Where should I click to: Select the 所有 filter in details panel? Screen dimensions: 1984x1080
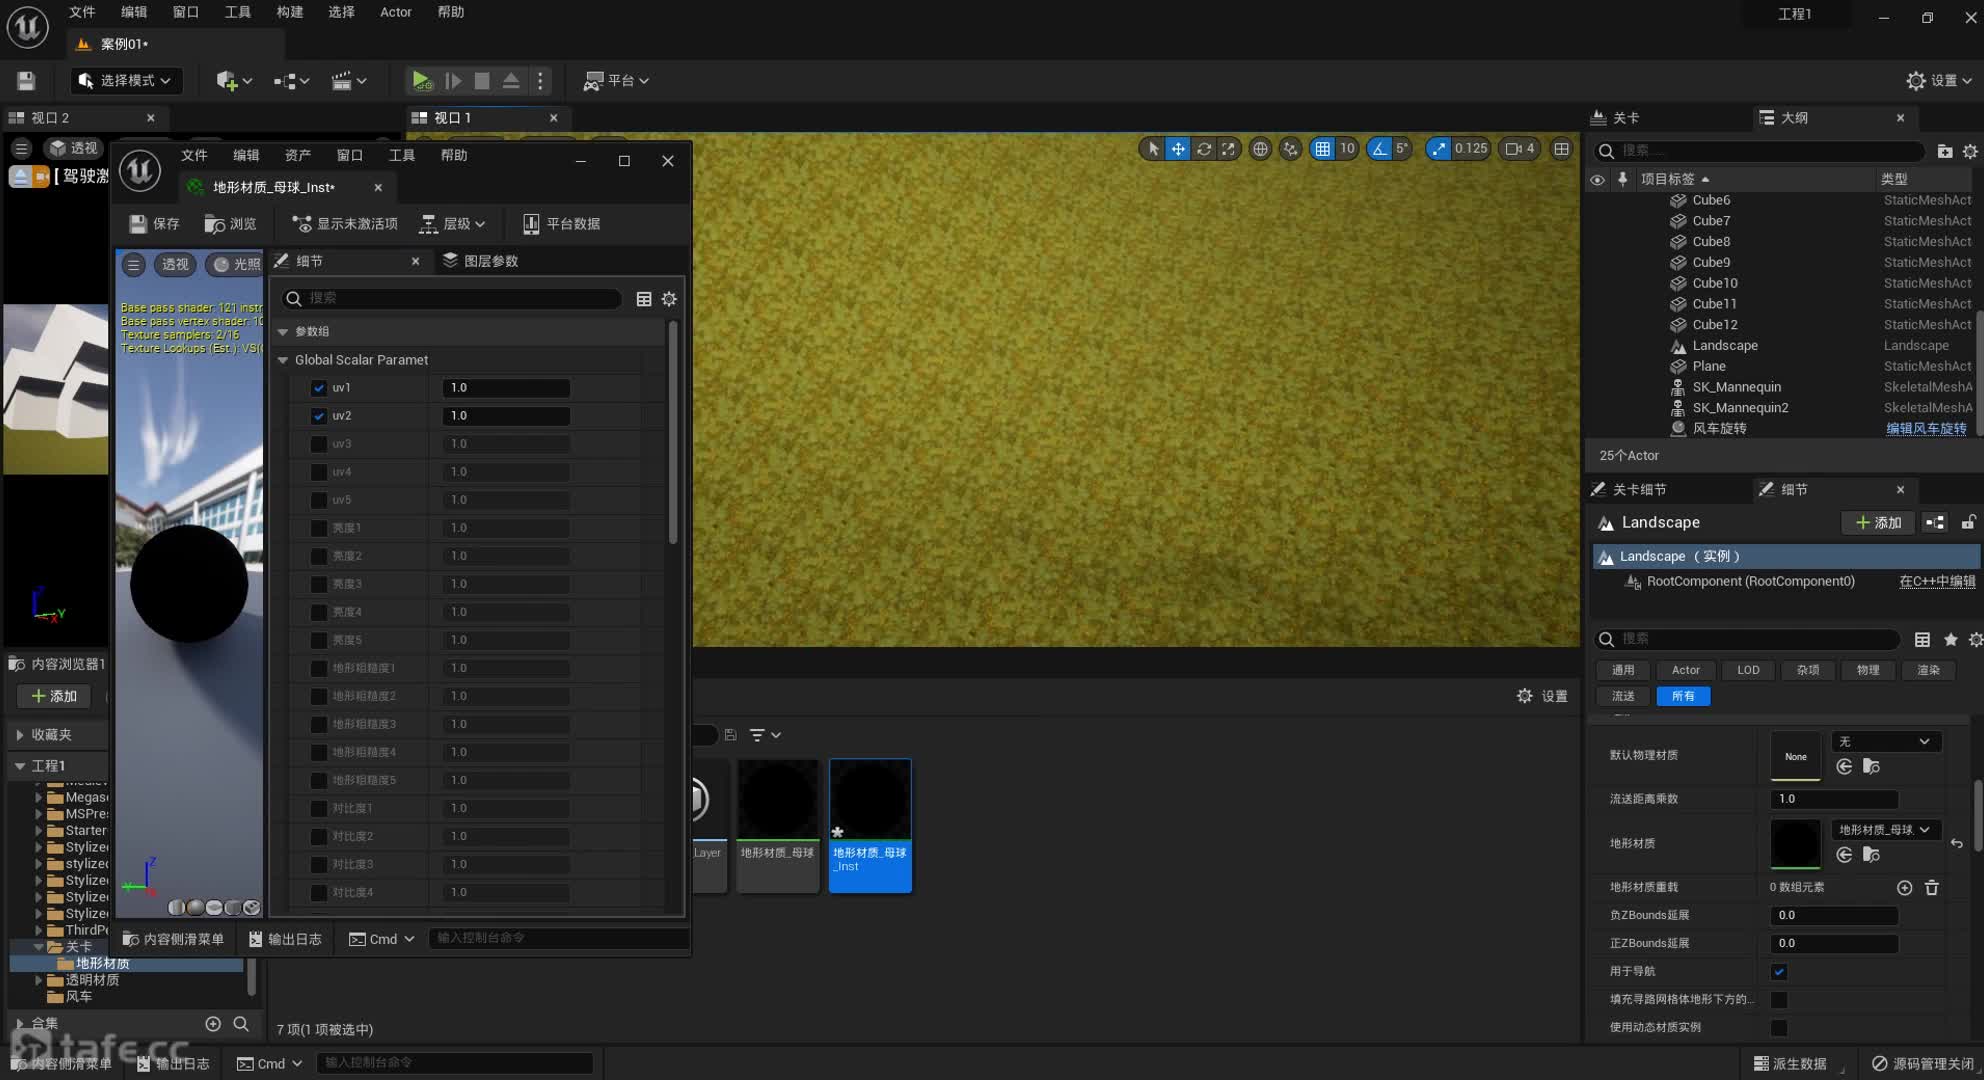(1683, 696)
